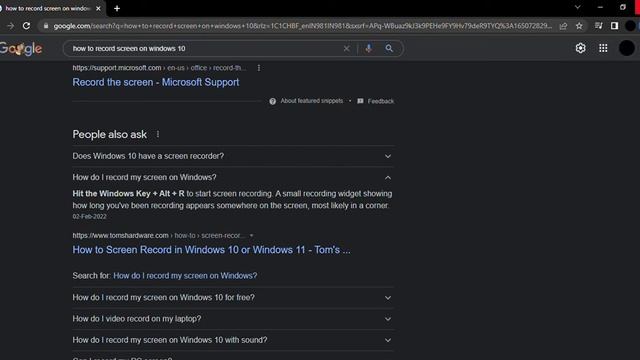Open the Google account avatar
Image resolution: width=640 pixels, height=360 pixels.
[627, 48]
